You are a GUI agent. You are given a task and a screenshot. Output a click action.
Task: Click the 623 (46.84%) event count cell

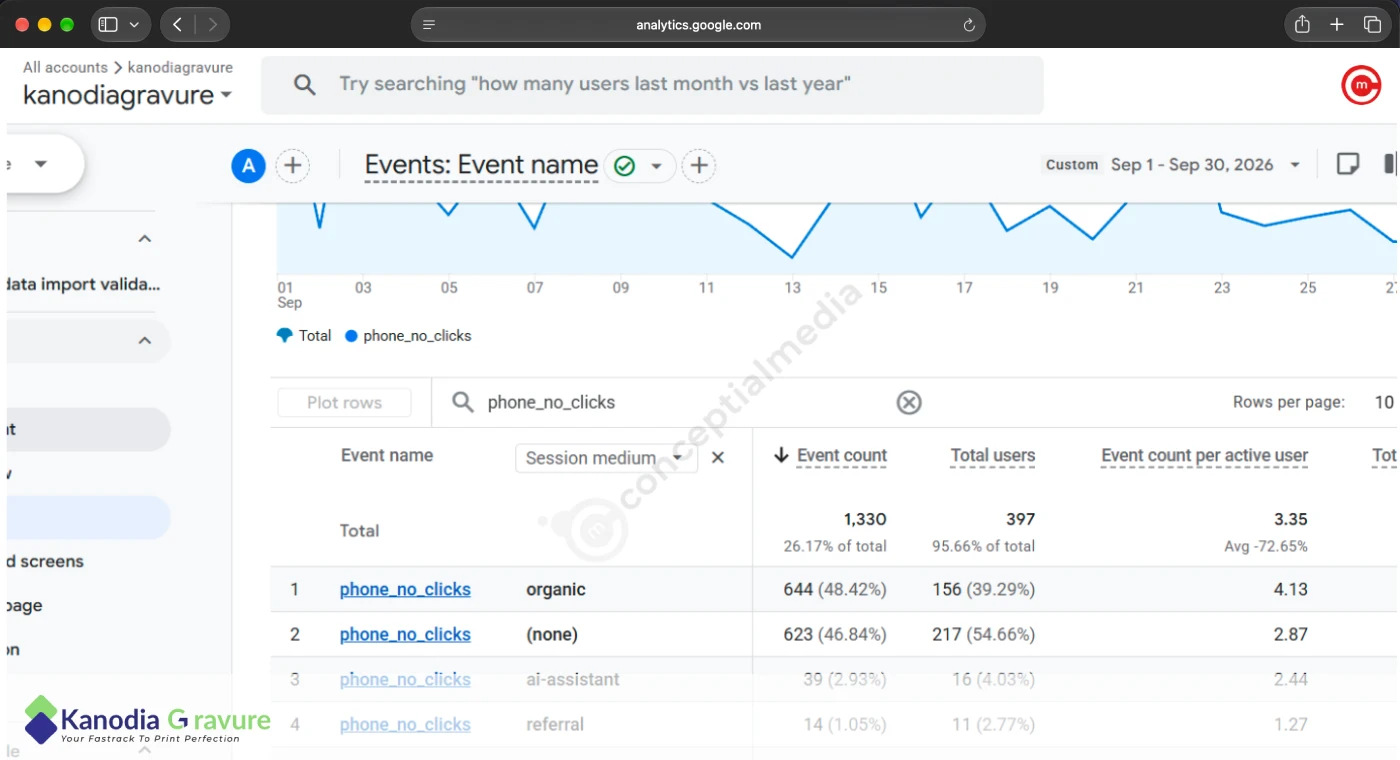tap(835, 634)
